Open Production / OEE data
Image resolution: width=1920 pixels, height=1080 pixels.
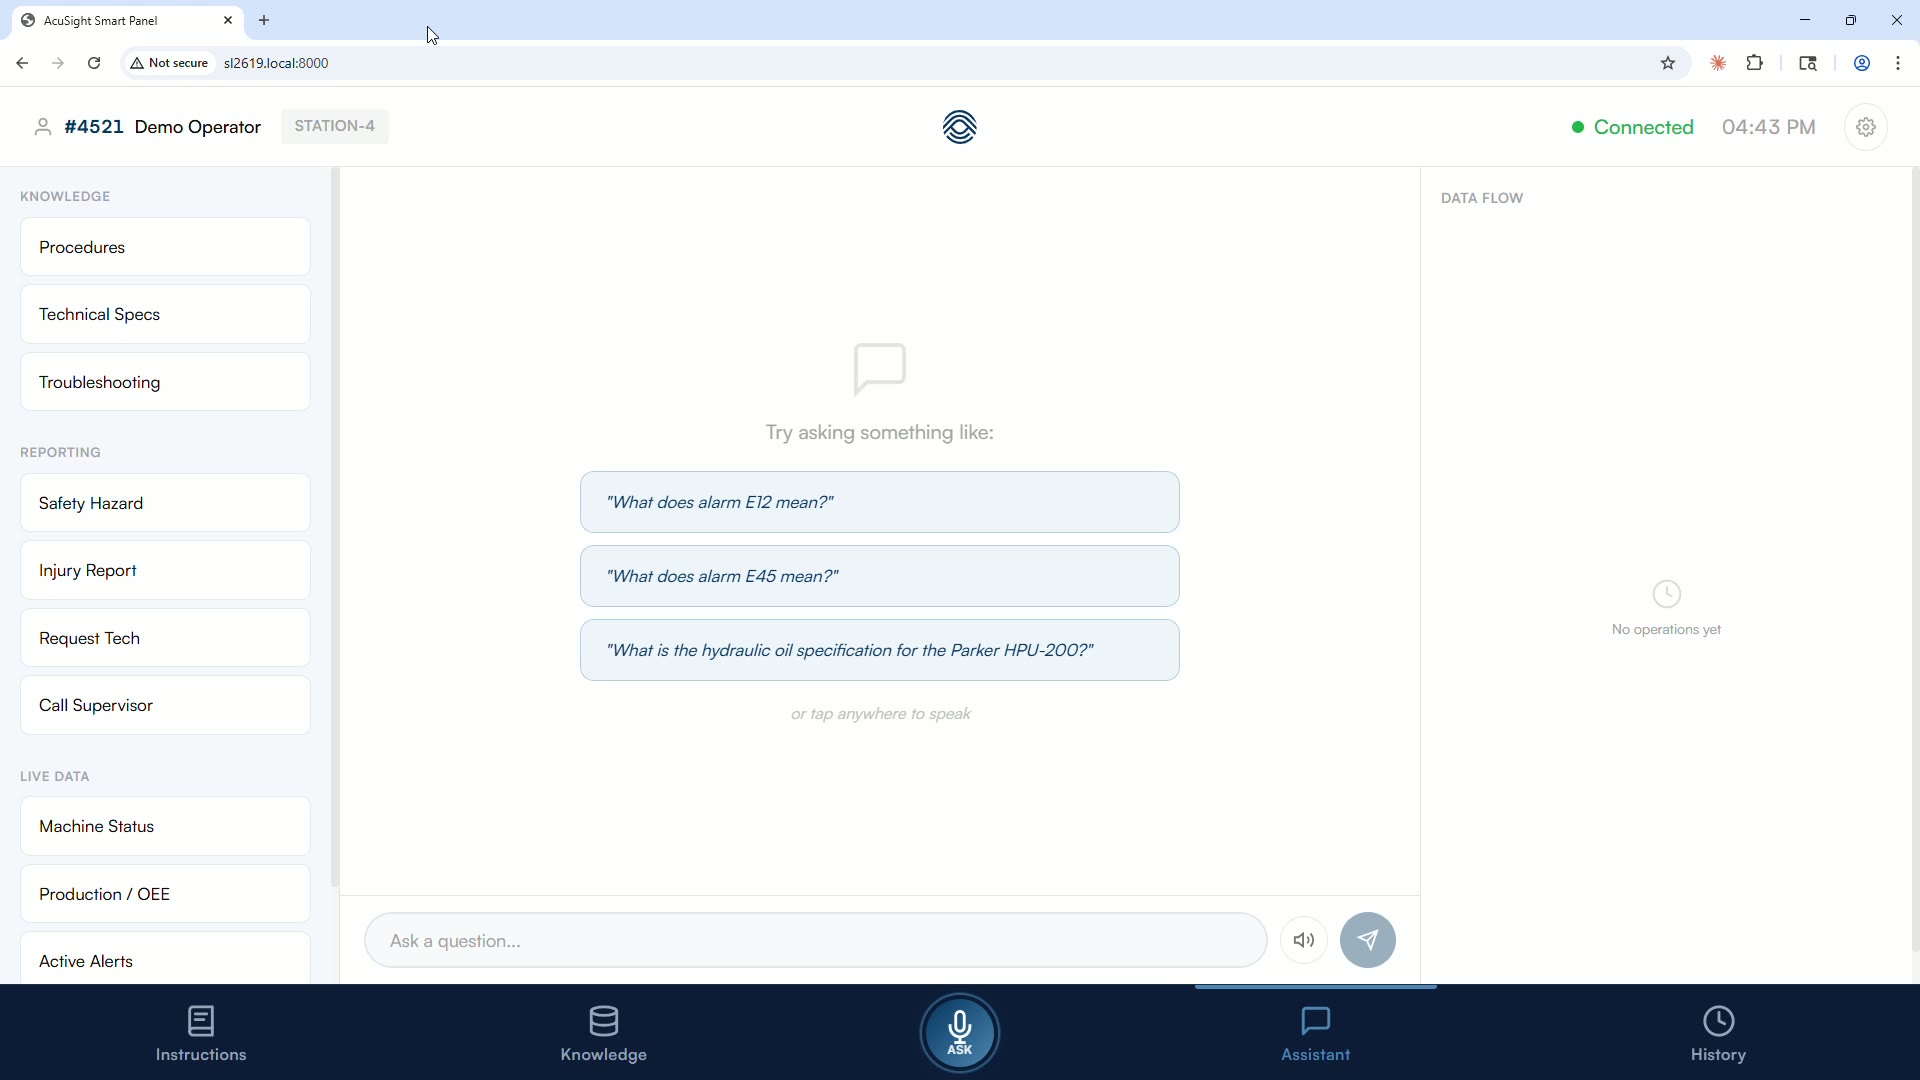coord(165,894)
